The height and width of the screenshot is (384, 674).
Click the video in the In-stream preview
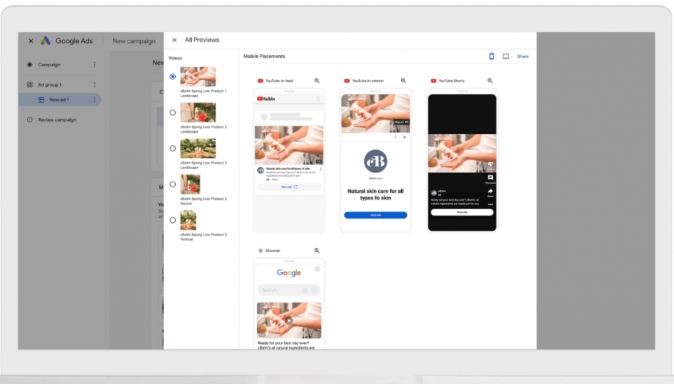tap(375, 114)
